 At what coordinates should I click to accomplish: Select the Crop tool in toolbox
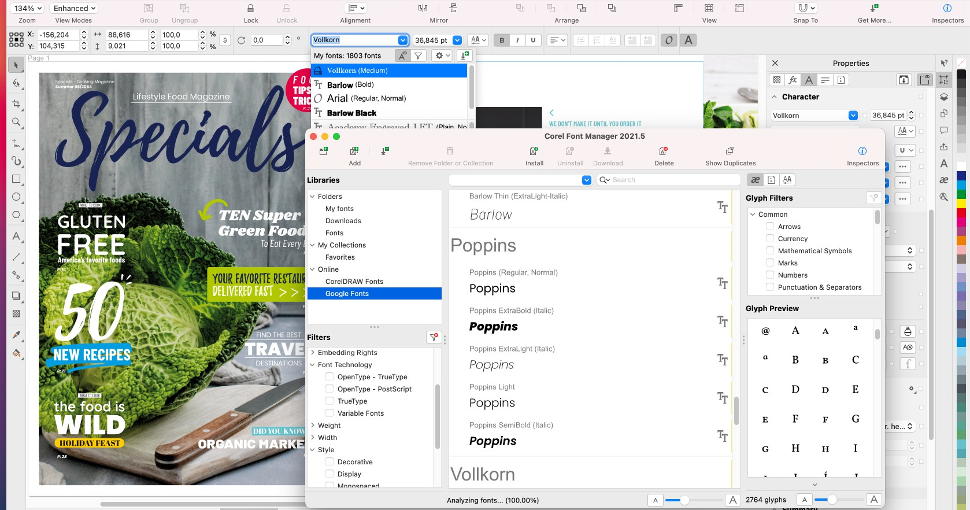pyautogui.click(x=17, y=103)
